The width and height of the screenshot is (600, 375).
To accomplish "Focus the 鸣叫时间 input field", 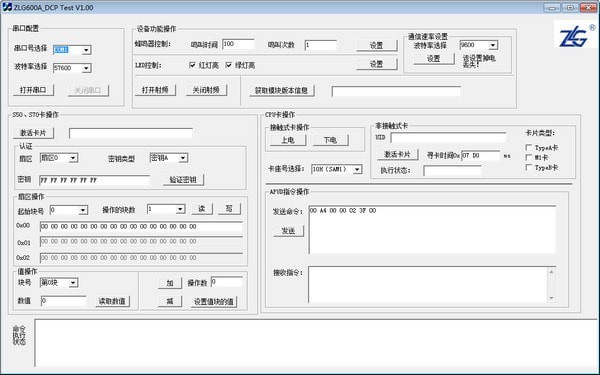I will click(238, 44).
